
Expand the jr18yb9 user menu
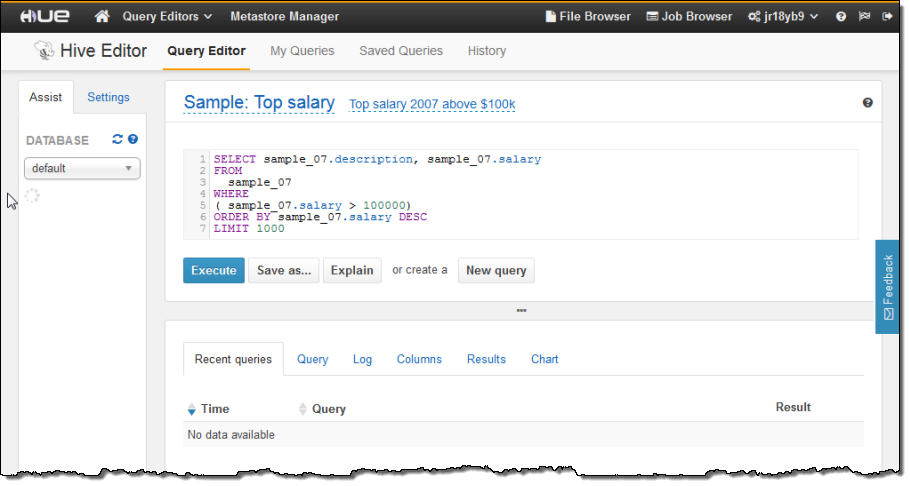click(x=783, y=17)
